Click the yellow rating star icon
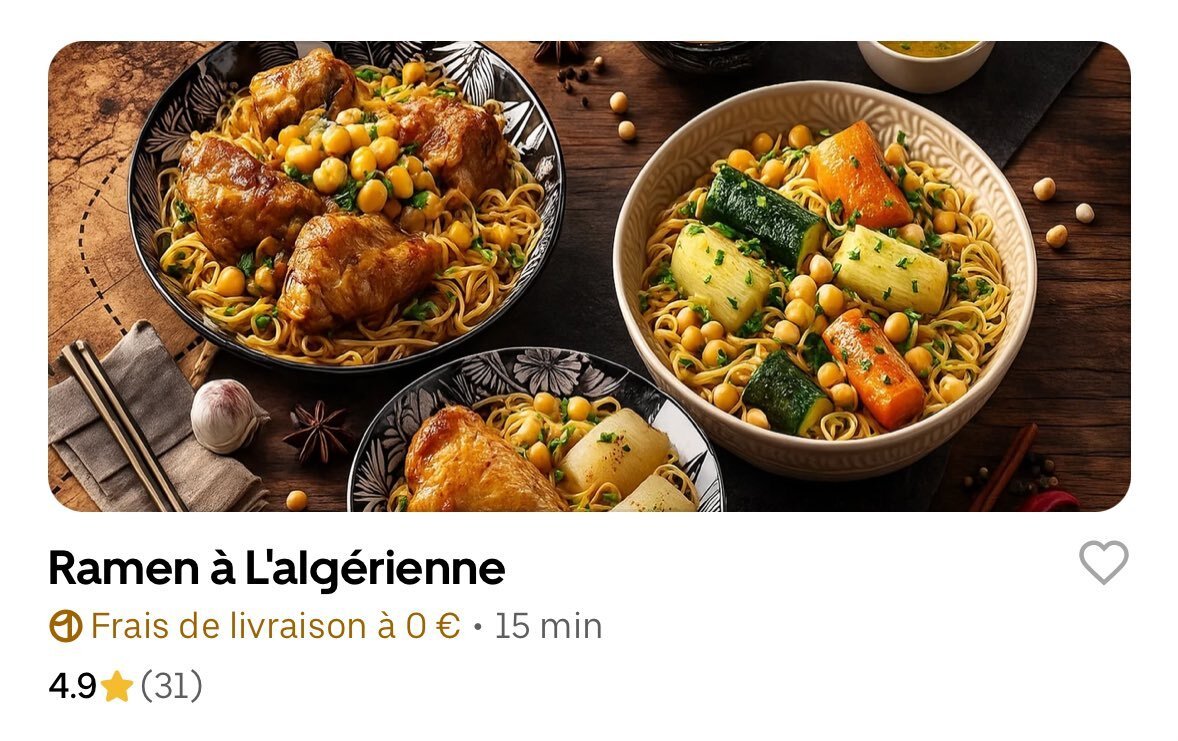 pos(116,686)
